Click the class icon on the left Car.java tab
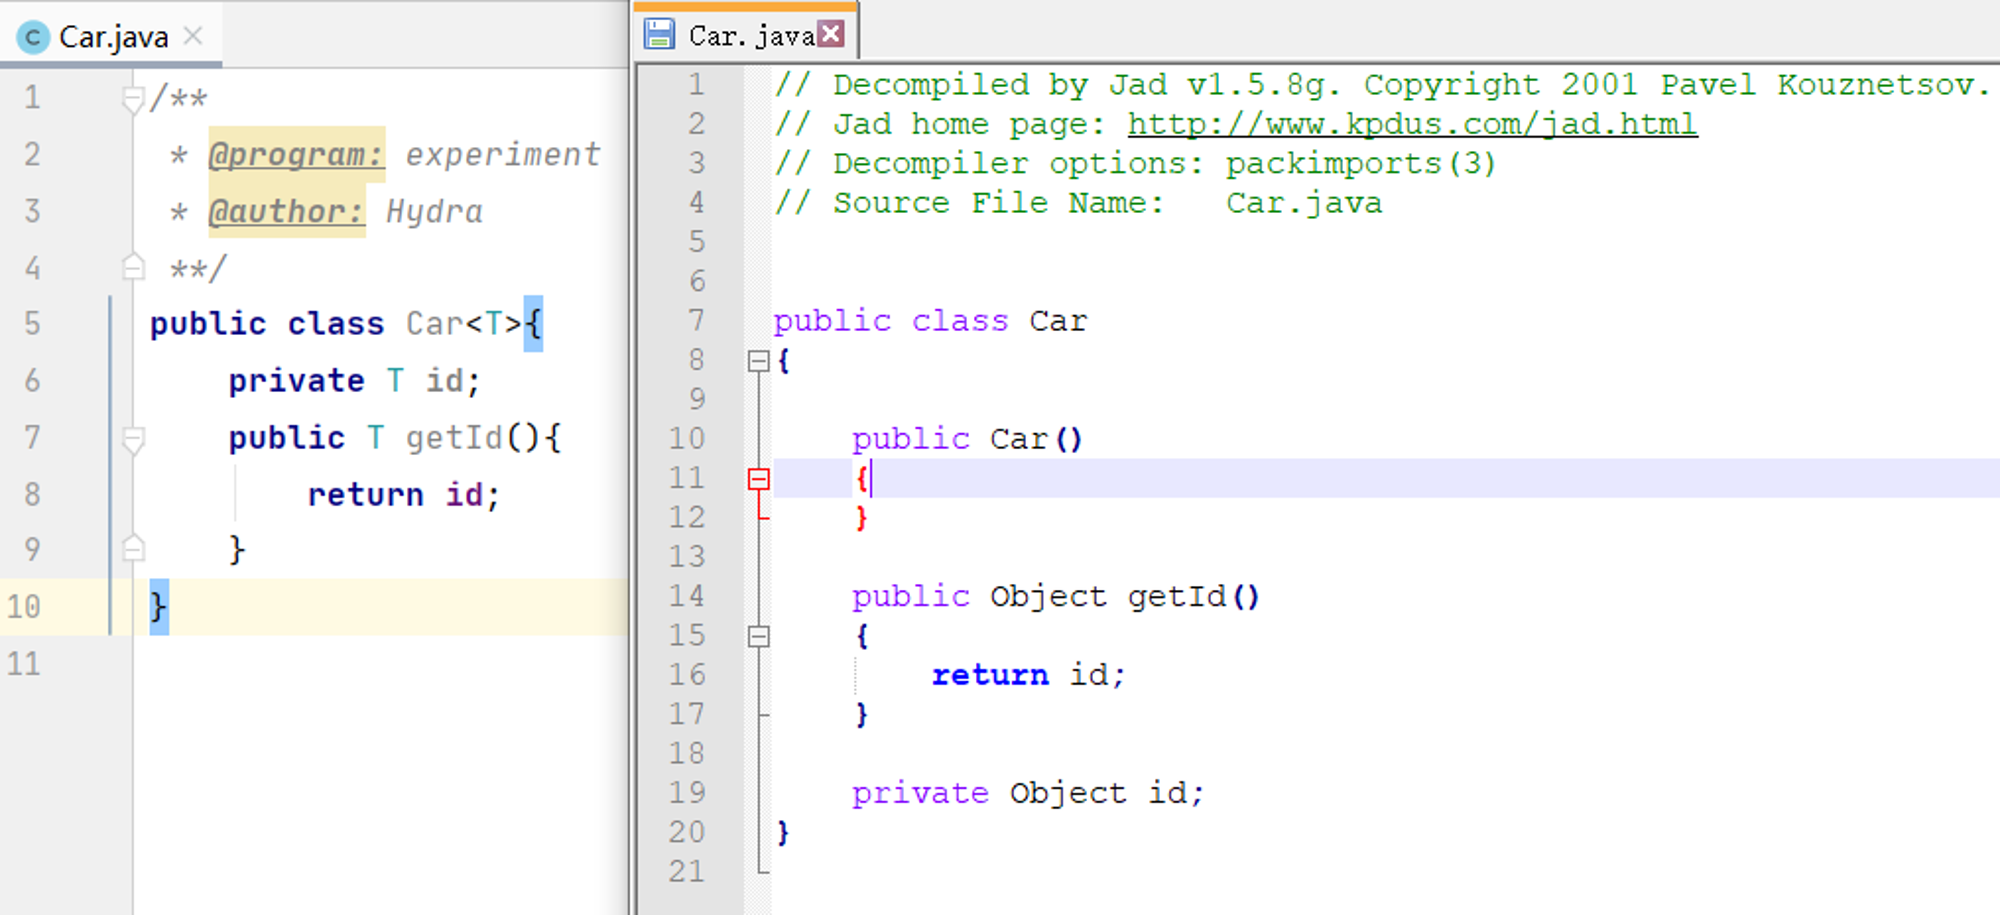Screen dimensions: 2000x915 coord(33,37)
